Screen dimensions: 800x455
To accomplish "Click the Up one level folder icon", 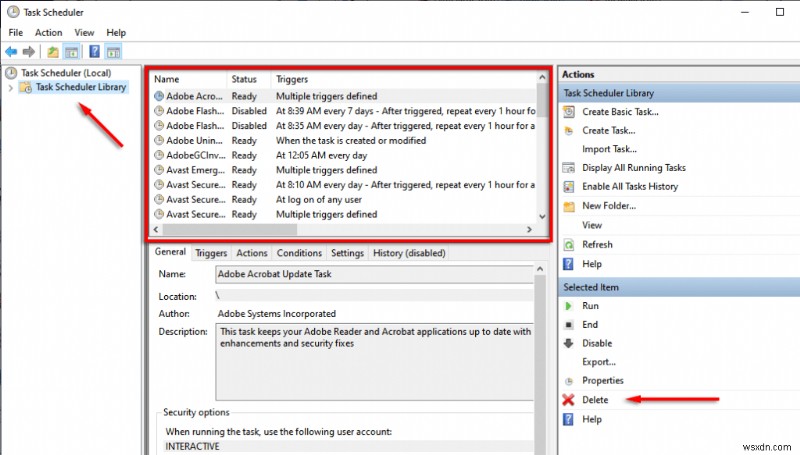I will point(53,52).
